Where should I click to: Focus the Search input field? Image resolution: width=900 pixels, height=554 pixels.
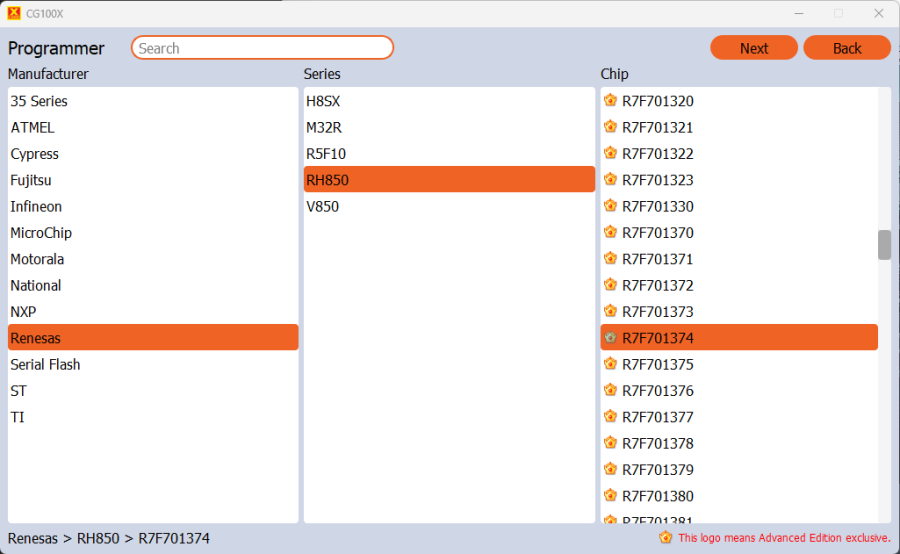tap(262, 48)
